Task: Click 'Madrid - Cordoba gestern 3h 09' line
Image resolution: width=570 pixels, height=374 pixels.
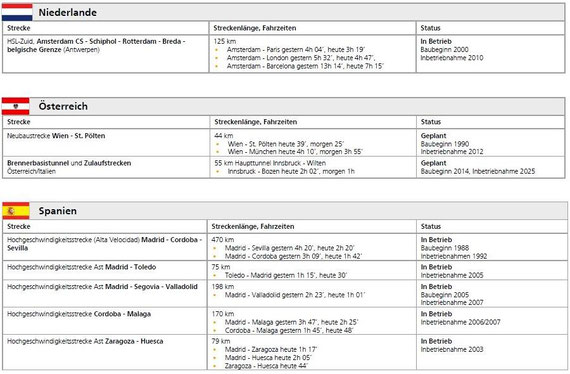Action: [293, 256]
